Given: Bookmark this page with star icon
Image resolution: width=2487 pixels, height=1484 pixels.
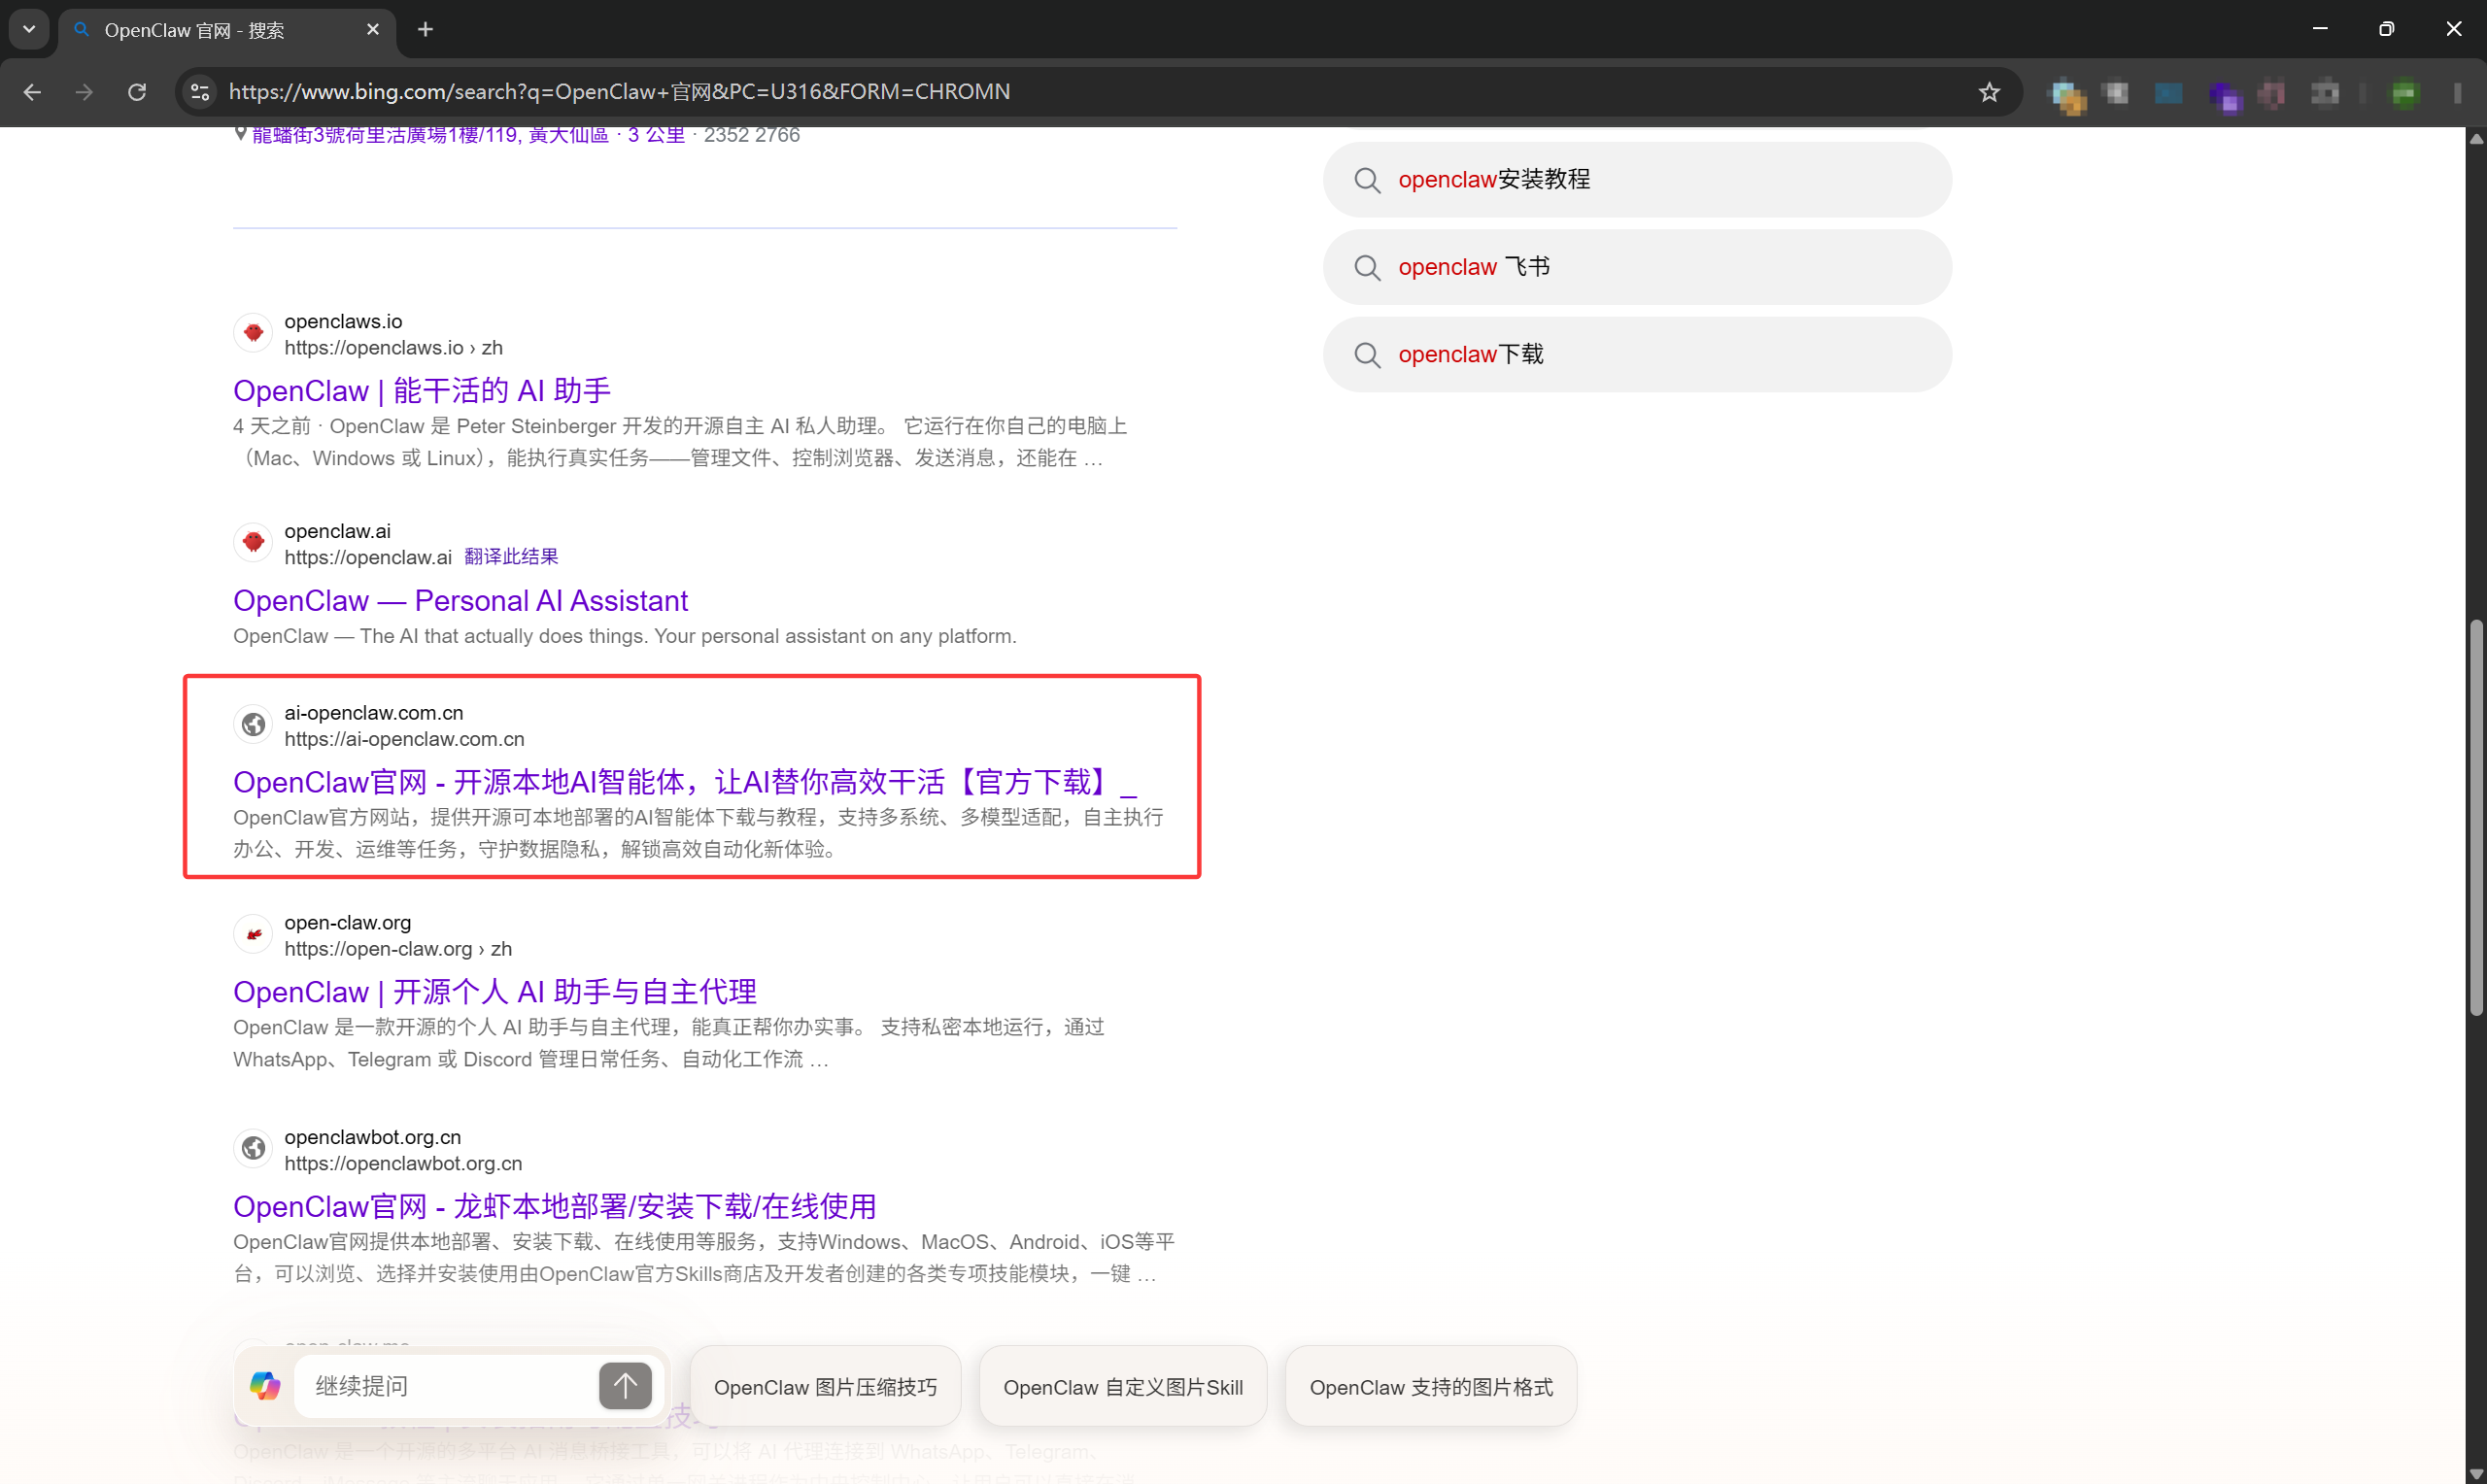Looking at the screenshot, I should pyautogui.click(x=1988, y=92).
